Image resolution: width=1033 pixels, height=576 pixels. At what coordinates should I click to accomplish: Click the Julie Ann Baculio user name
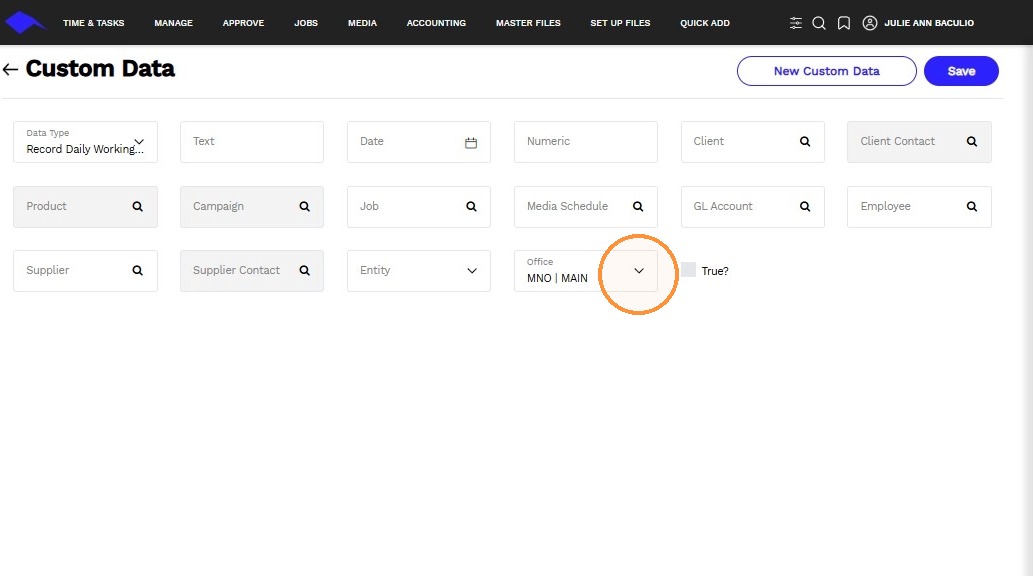[x=929, y=23]
